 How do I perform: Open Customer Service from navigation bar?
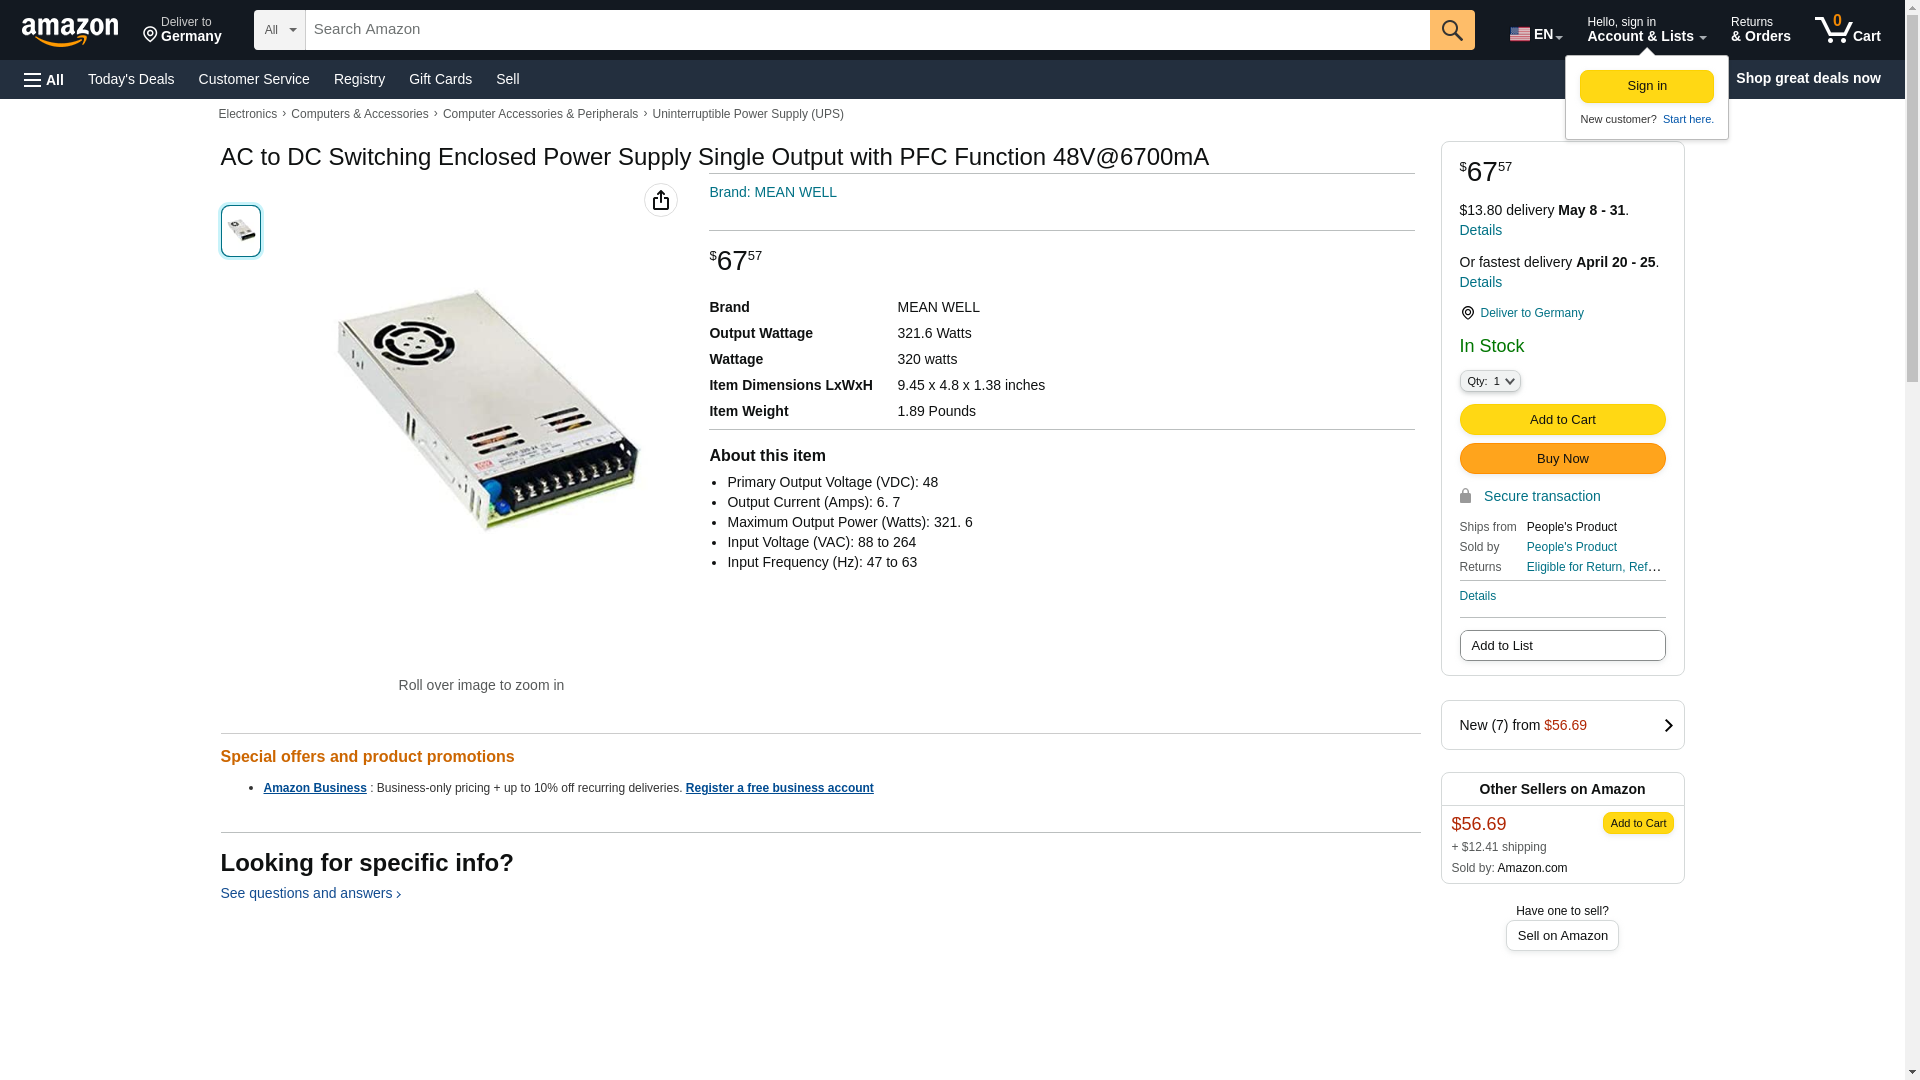coord(254,79)
